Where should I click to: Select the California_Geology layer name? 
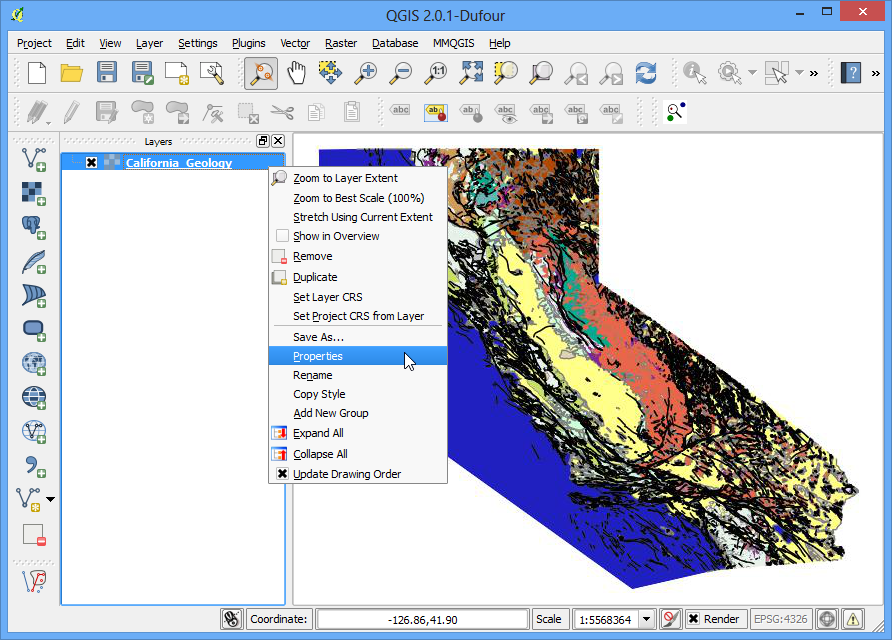179,163
